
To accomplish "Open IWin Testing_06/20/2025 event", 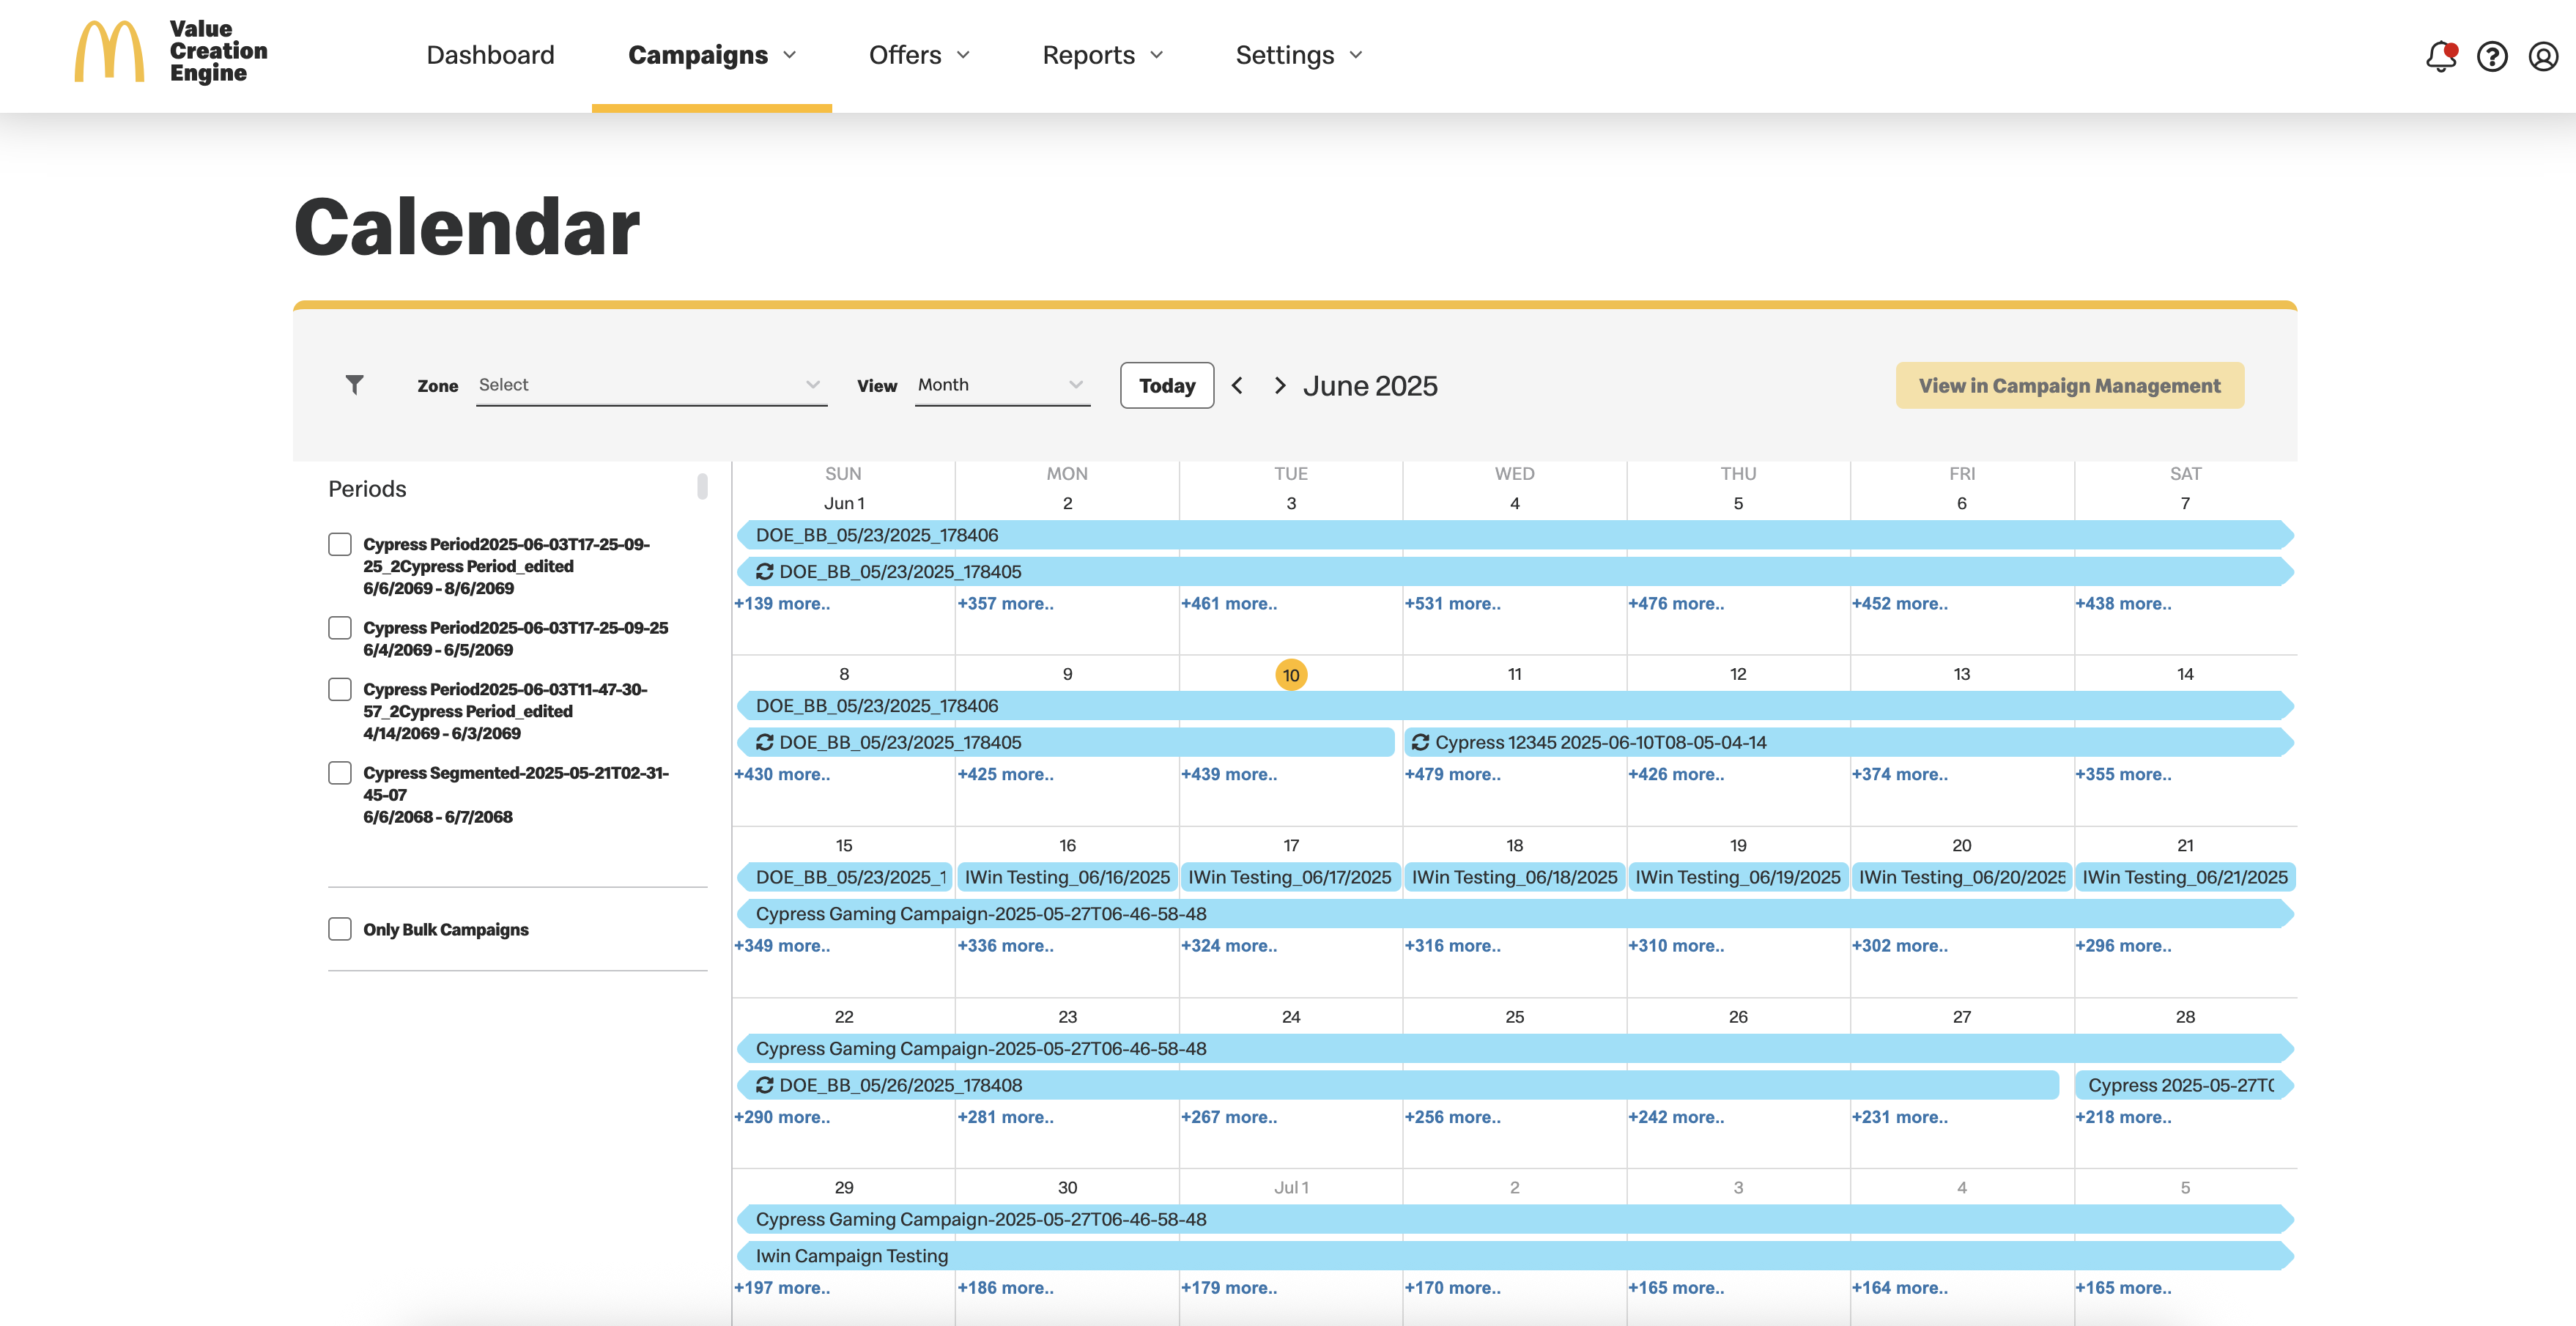I will (x=1961, y=877).
